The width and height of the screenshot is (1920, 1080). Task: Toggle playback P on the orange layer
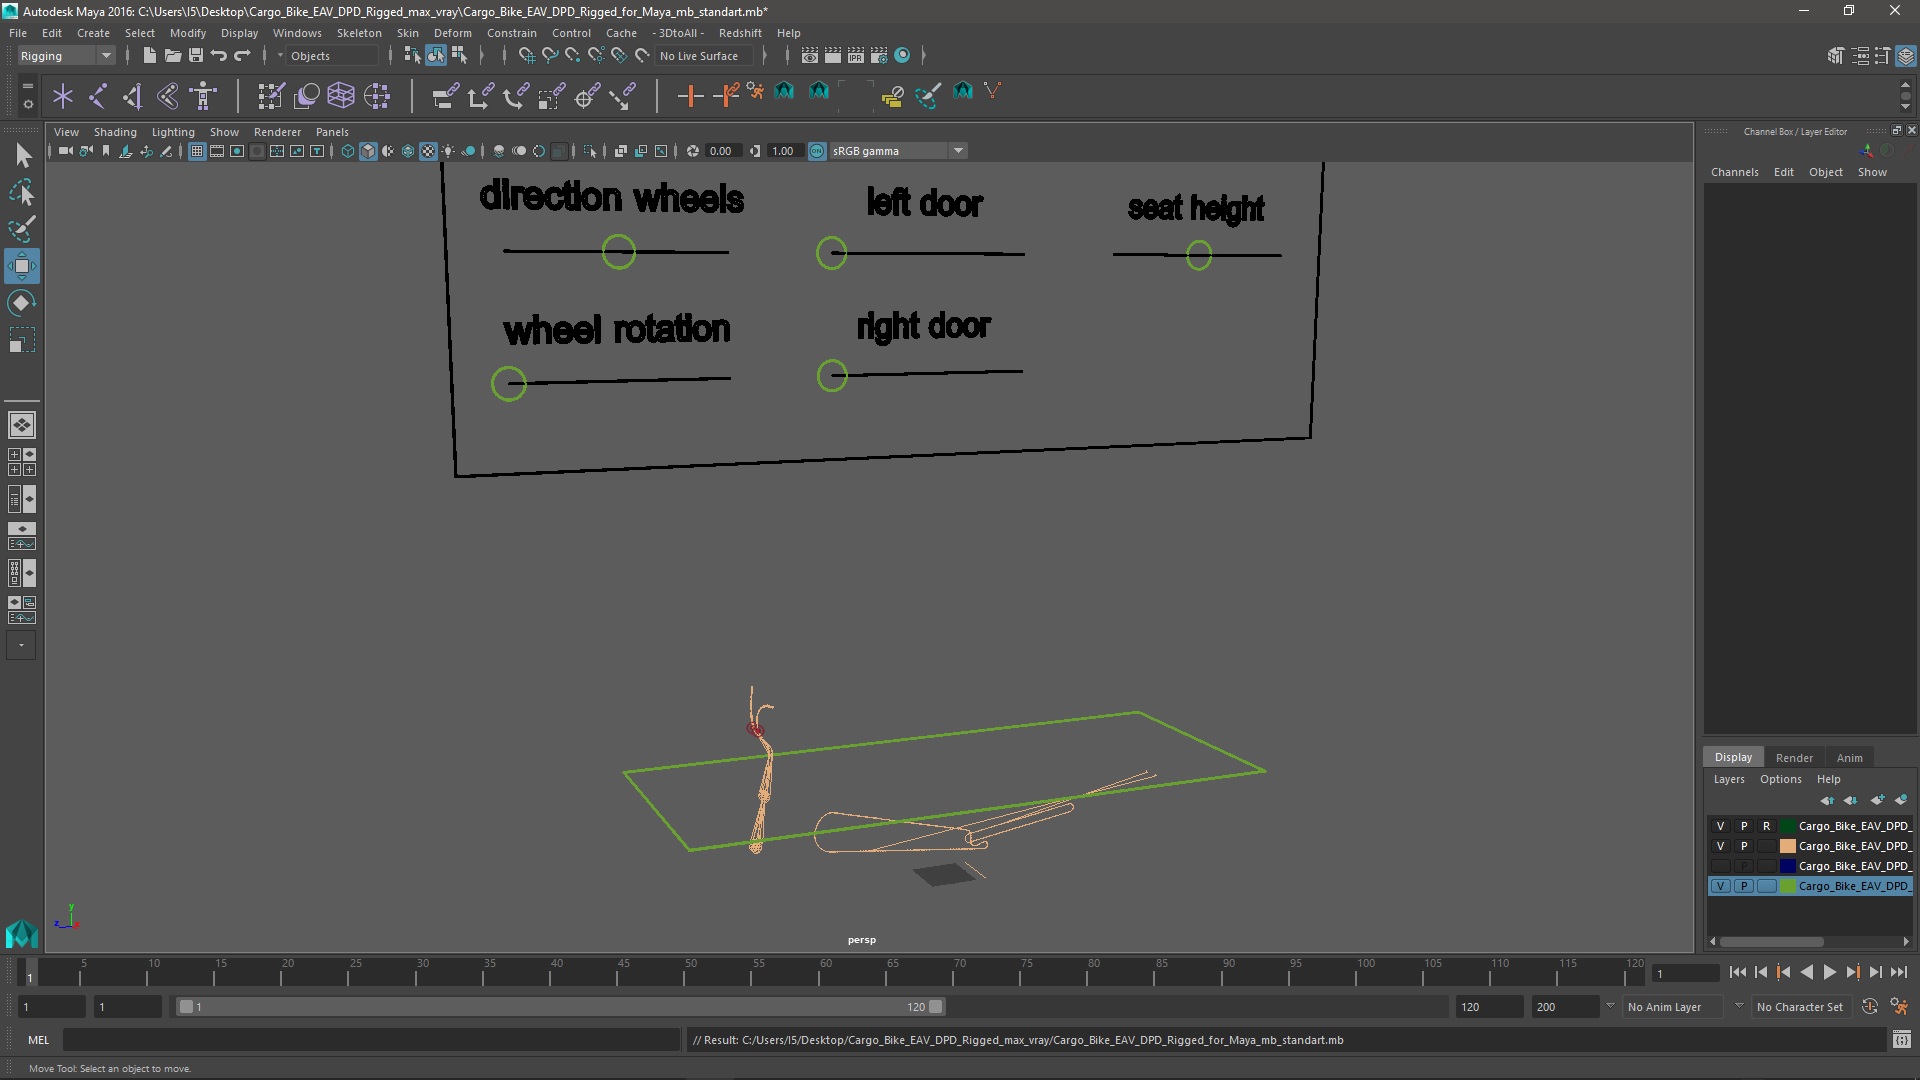coord(1744,846)
